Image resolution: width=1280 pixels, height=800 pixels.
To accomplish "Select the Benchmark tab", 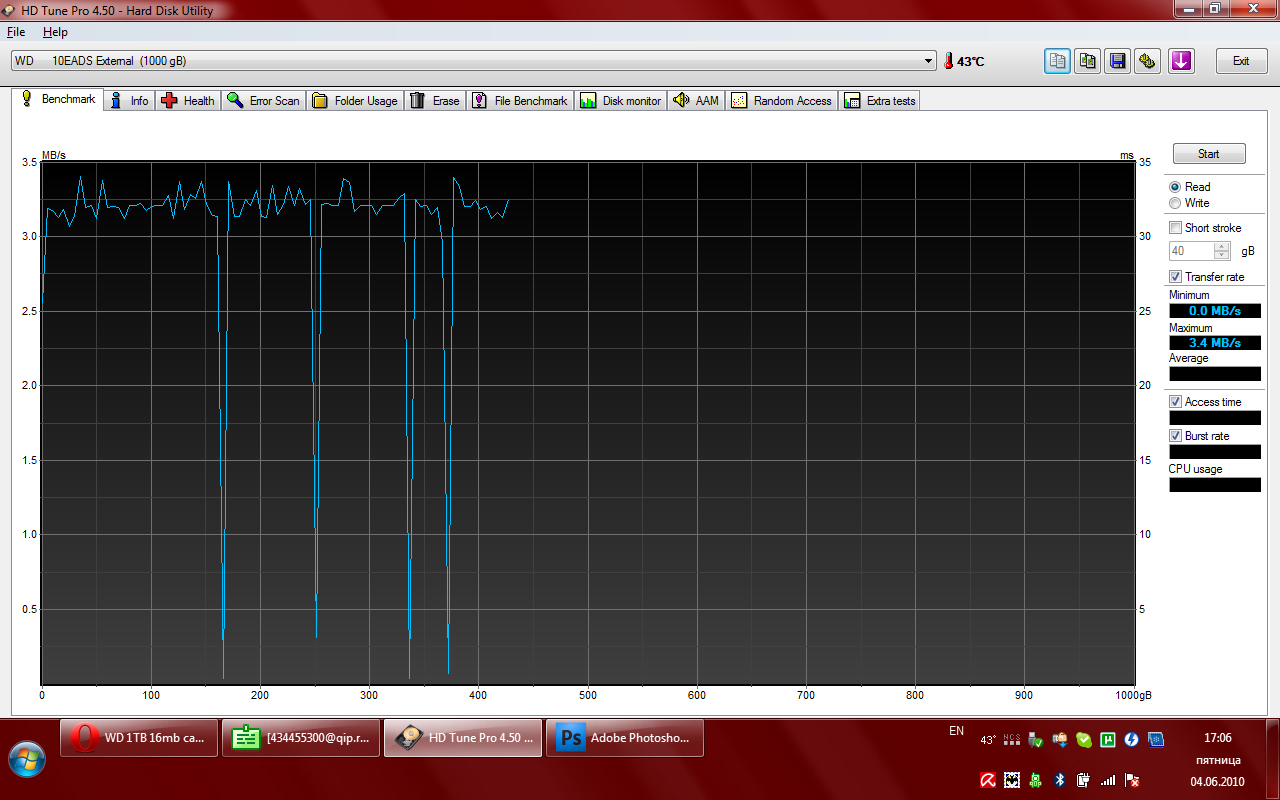I will [x=57, y=100].
